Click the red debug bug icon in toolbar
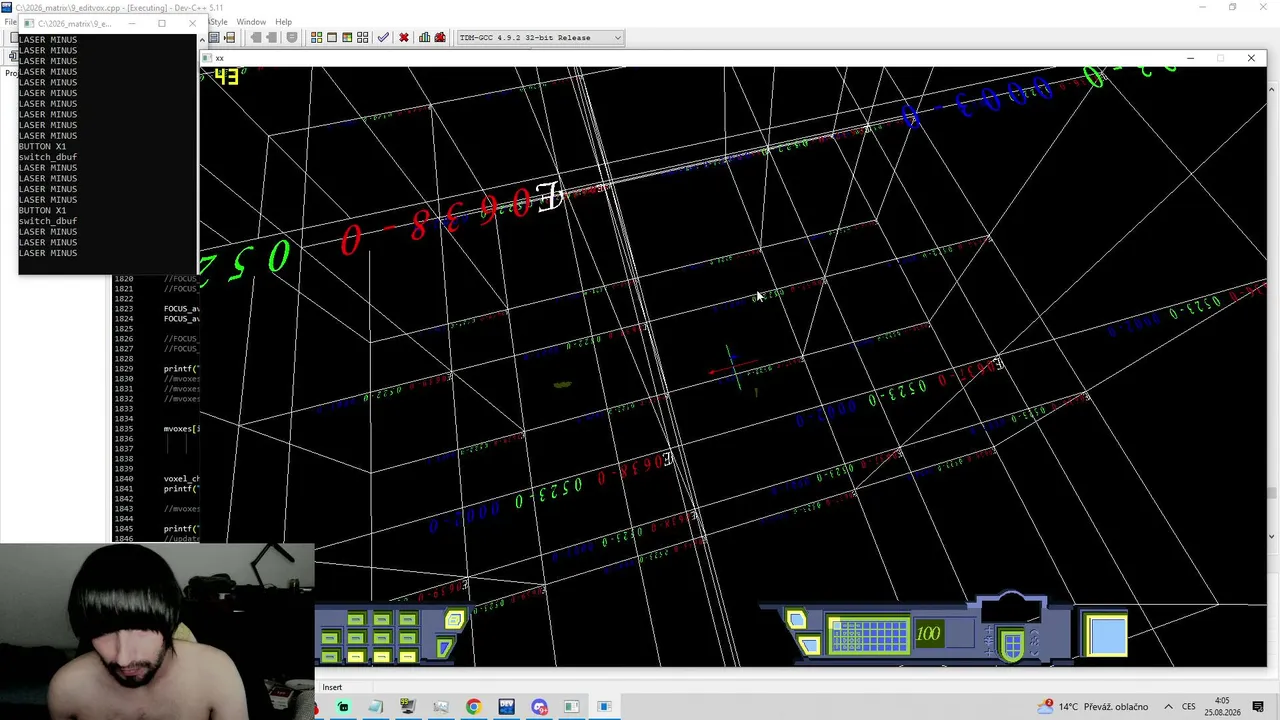 click(x=440, y=37)
